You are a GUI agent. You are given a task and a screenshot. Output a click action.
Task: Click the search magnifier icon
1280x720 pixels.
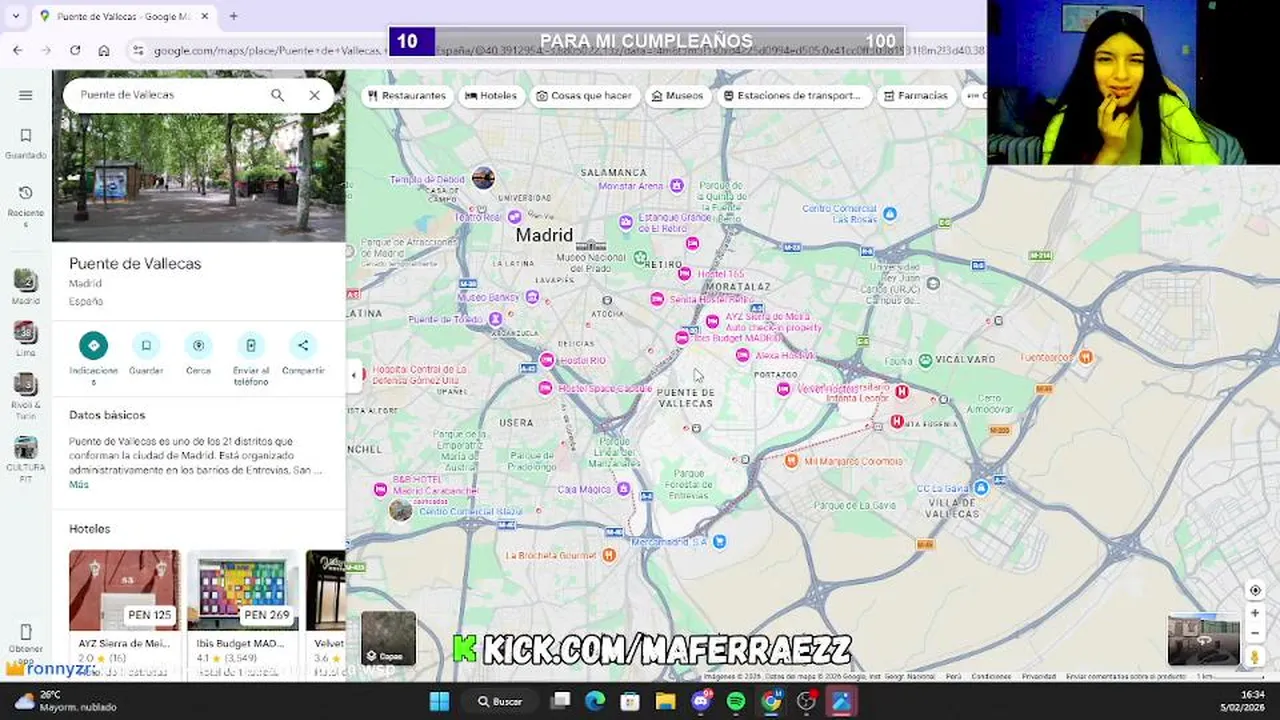277,95
